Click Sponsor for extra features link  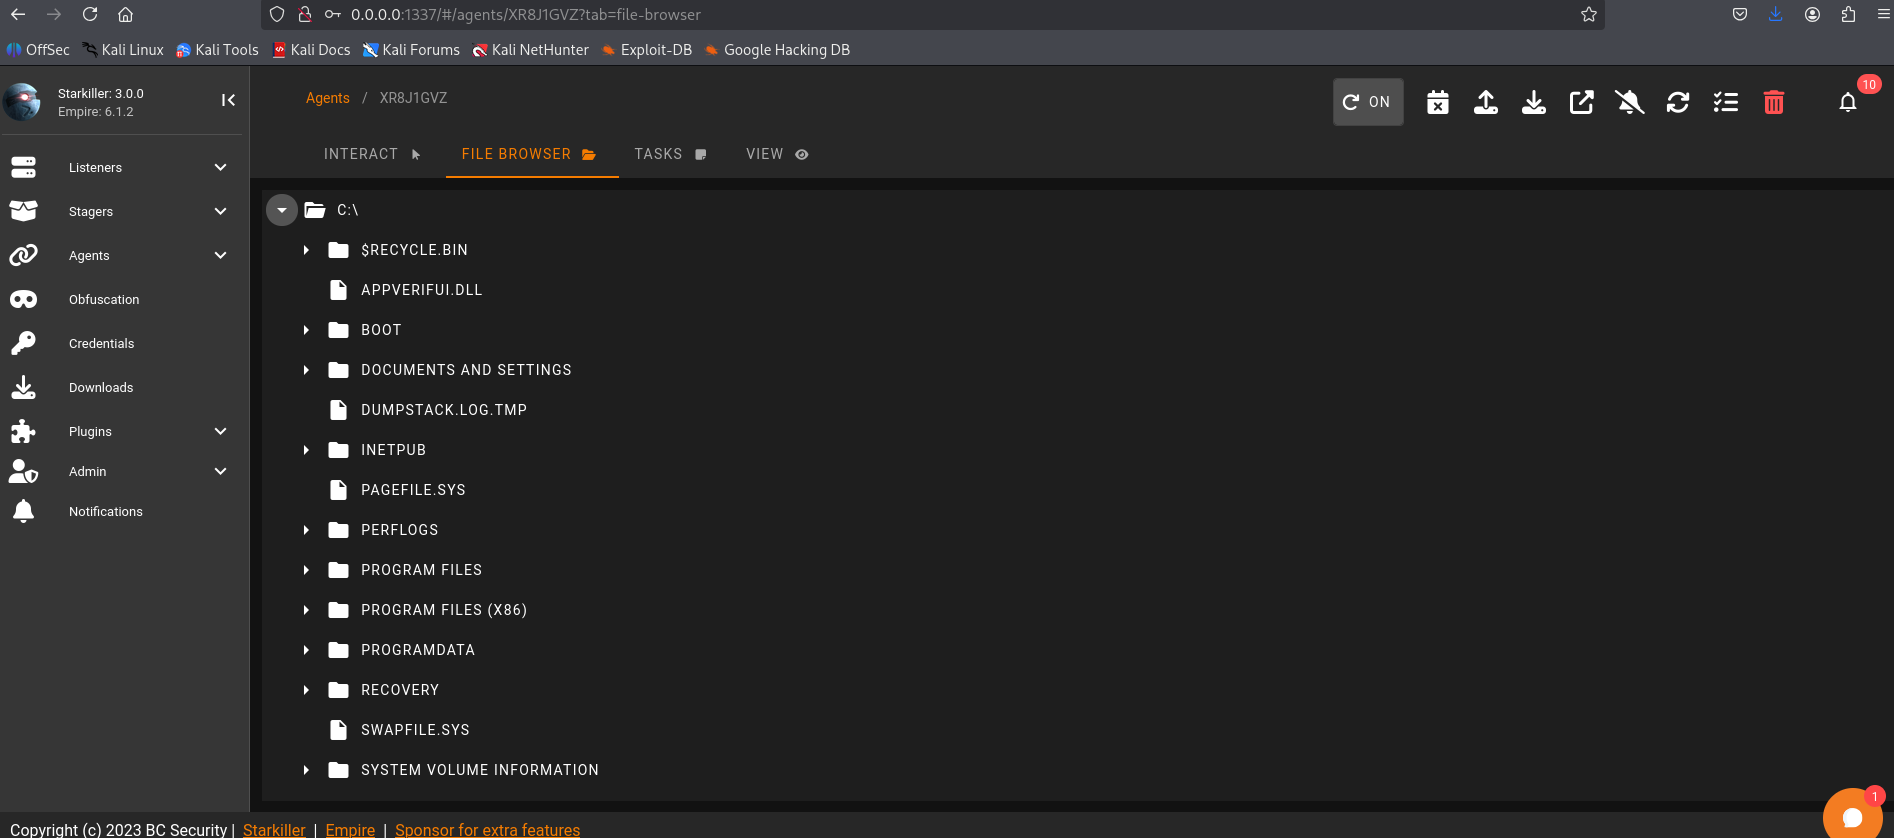tap(487, 830)
